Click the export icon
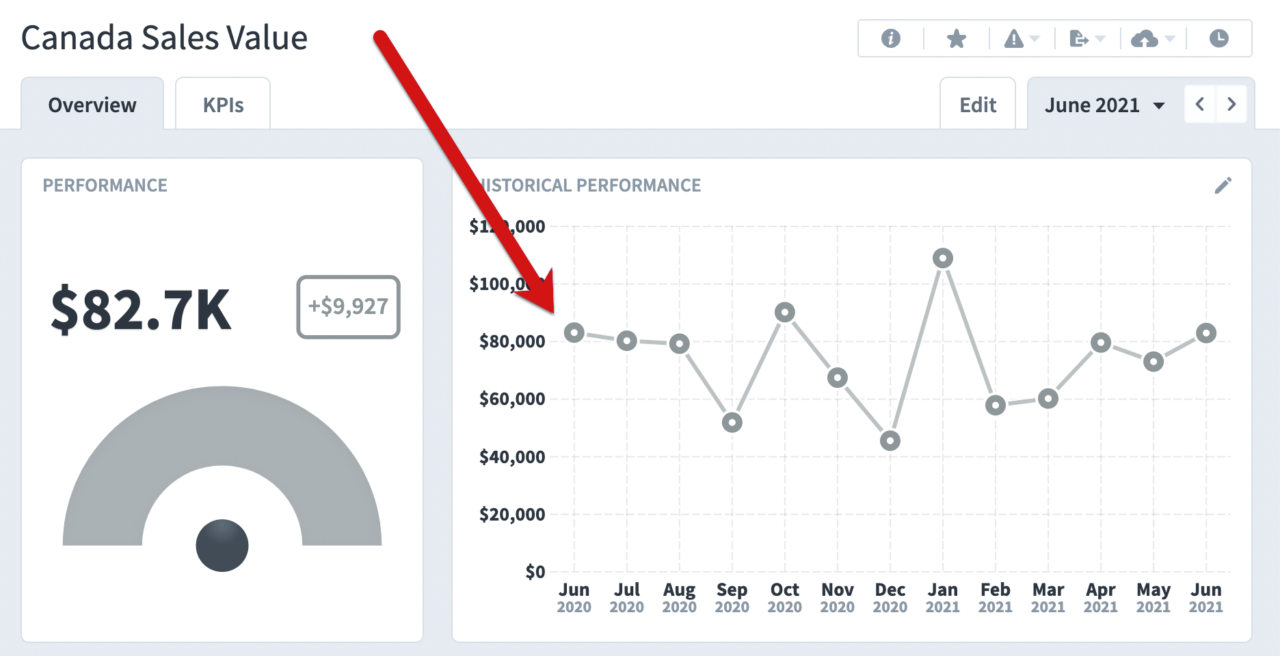 point(1081,38)
